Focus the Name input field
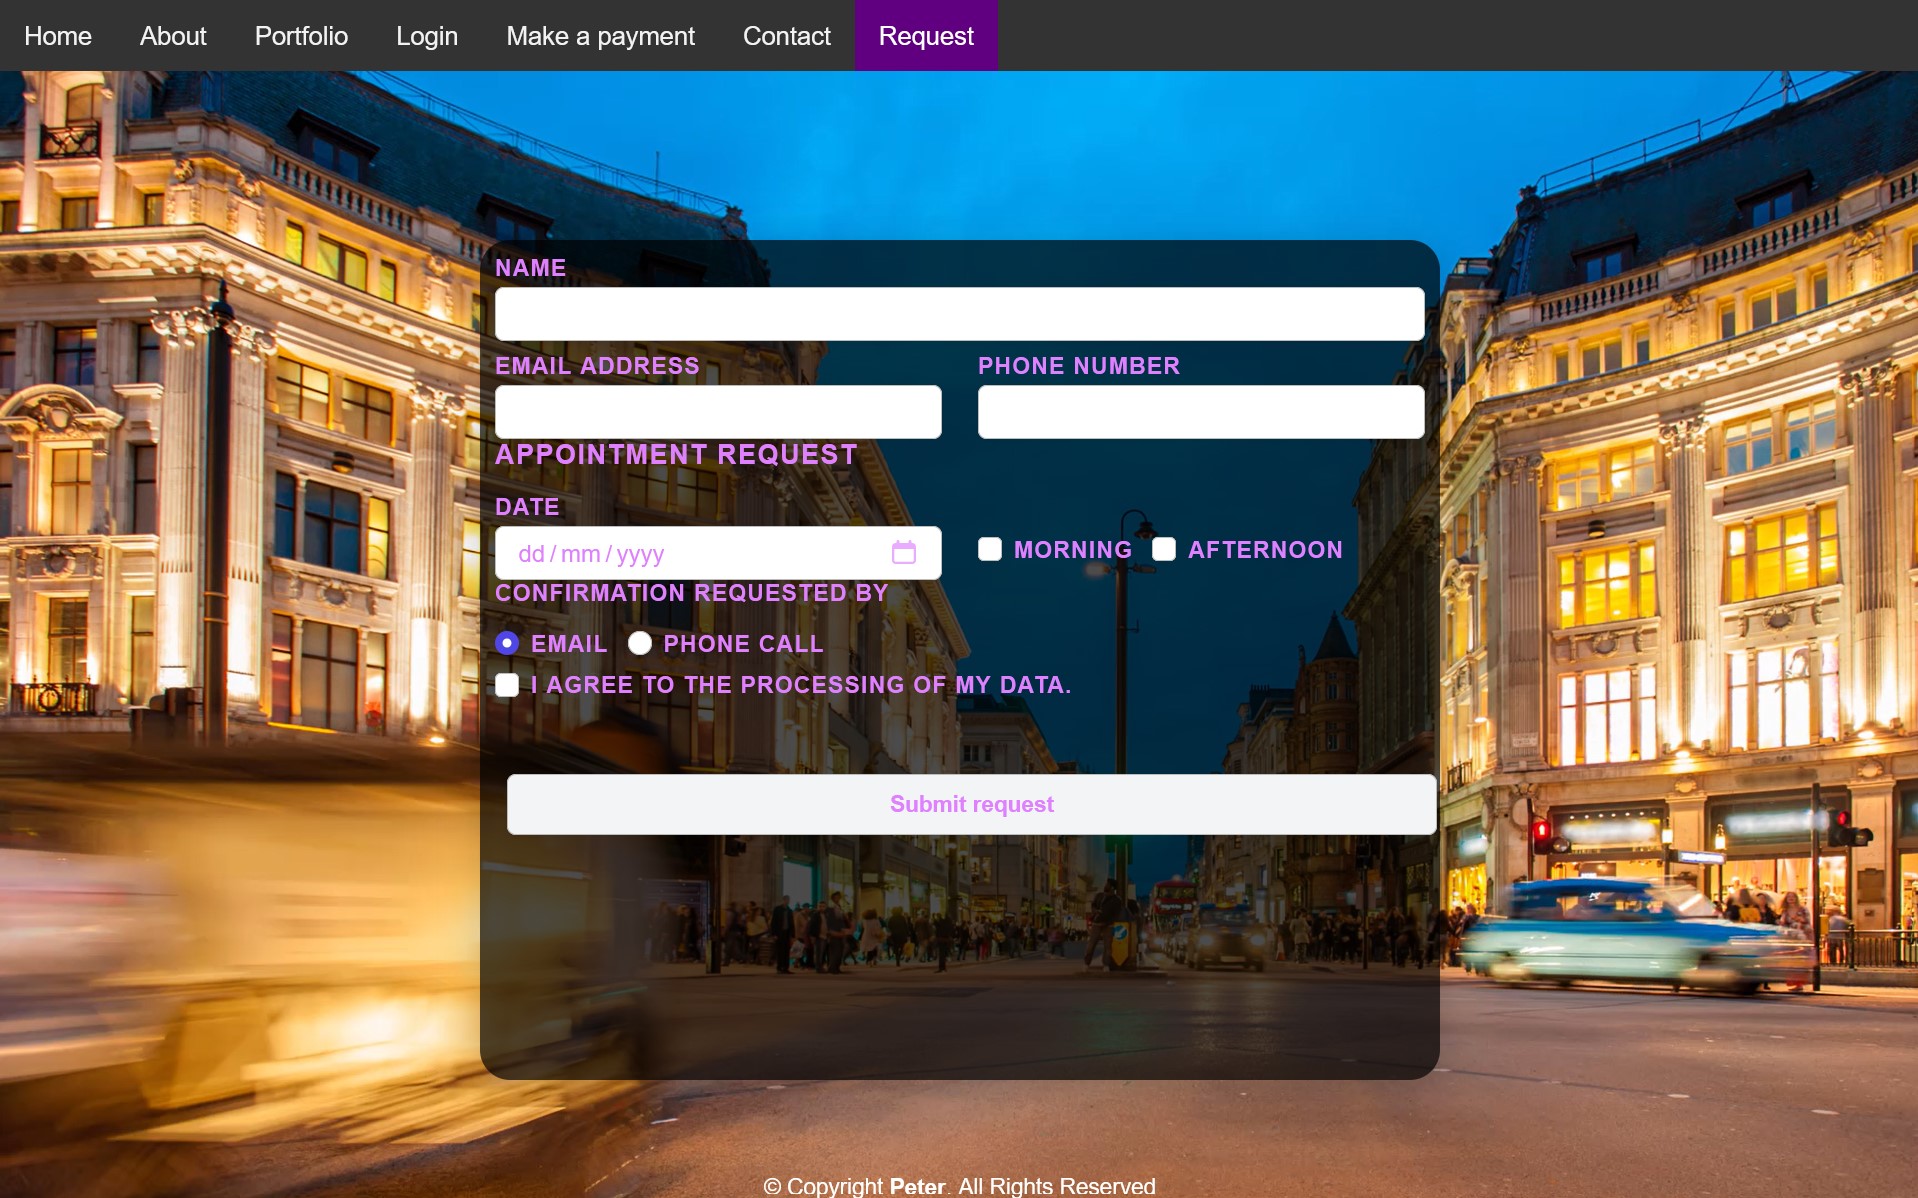This screenshot has width=1918, height=1198. point(959,314)
